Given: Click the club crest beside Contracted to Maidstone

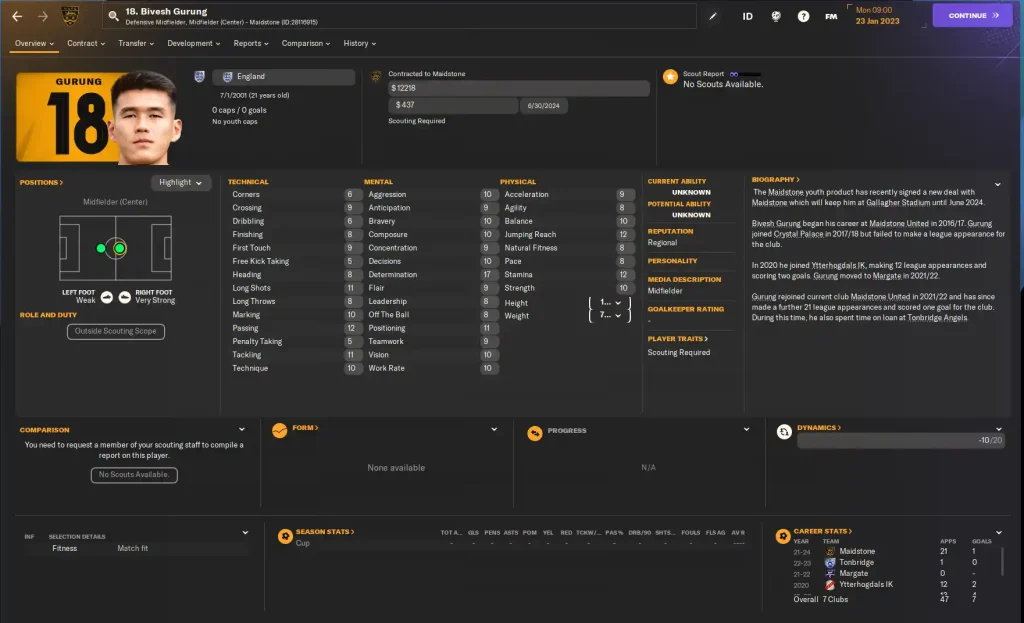Looking at the screenshot, I should click(x=376, y=76).
